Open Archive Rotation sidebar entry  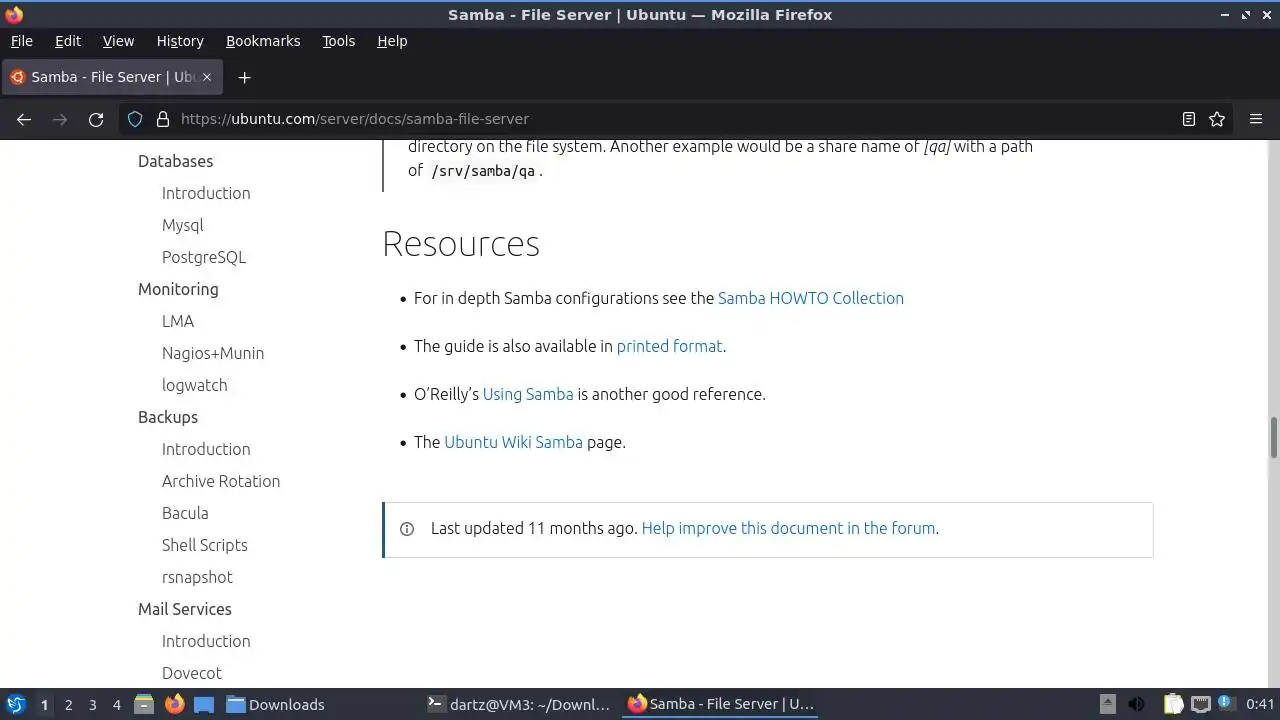tap(221, 481)
